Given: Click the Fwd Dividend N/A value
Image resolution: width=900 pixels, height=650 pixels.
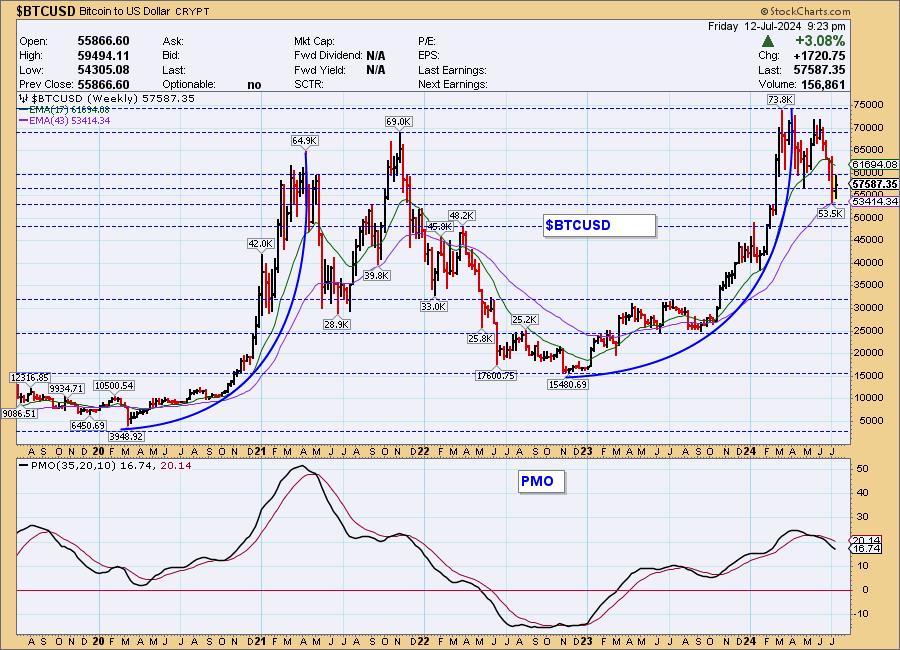Looking at the screenshot, I should click(376, 56).
